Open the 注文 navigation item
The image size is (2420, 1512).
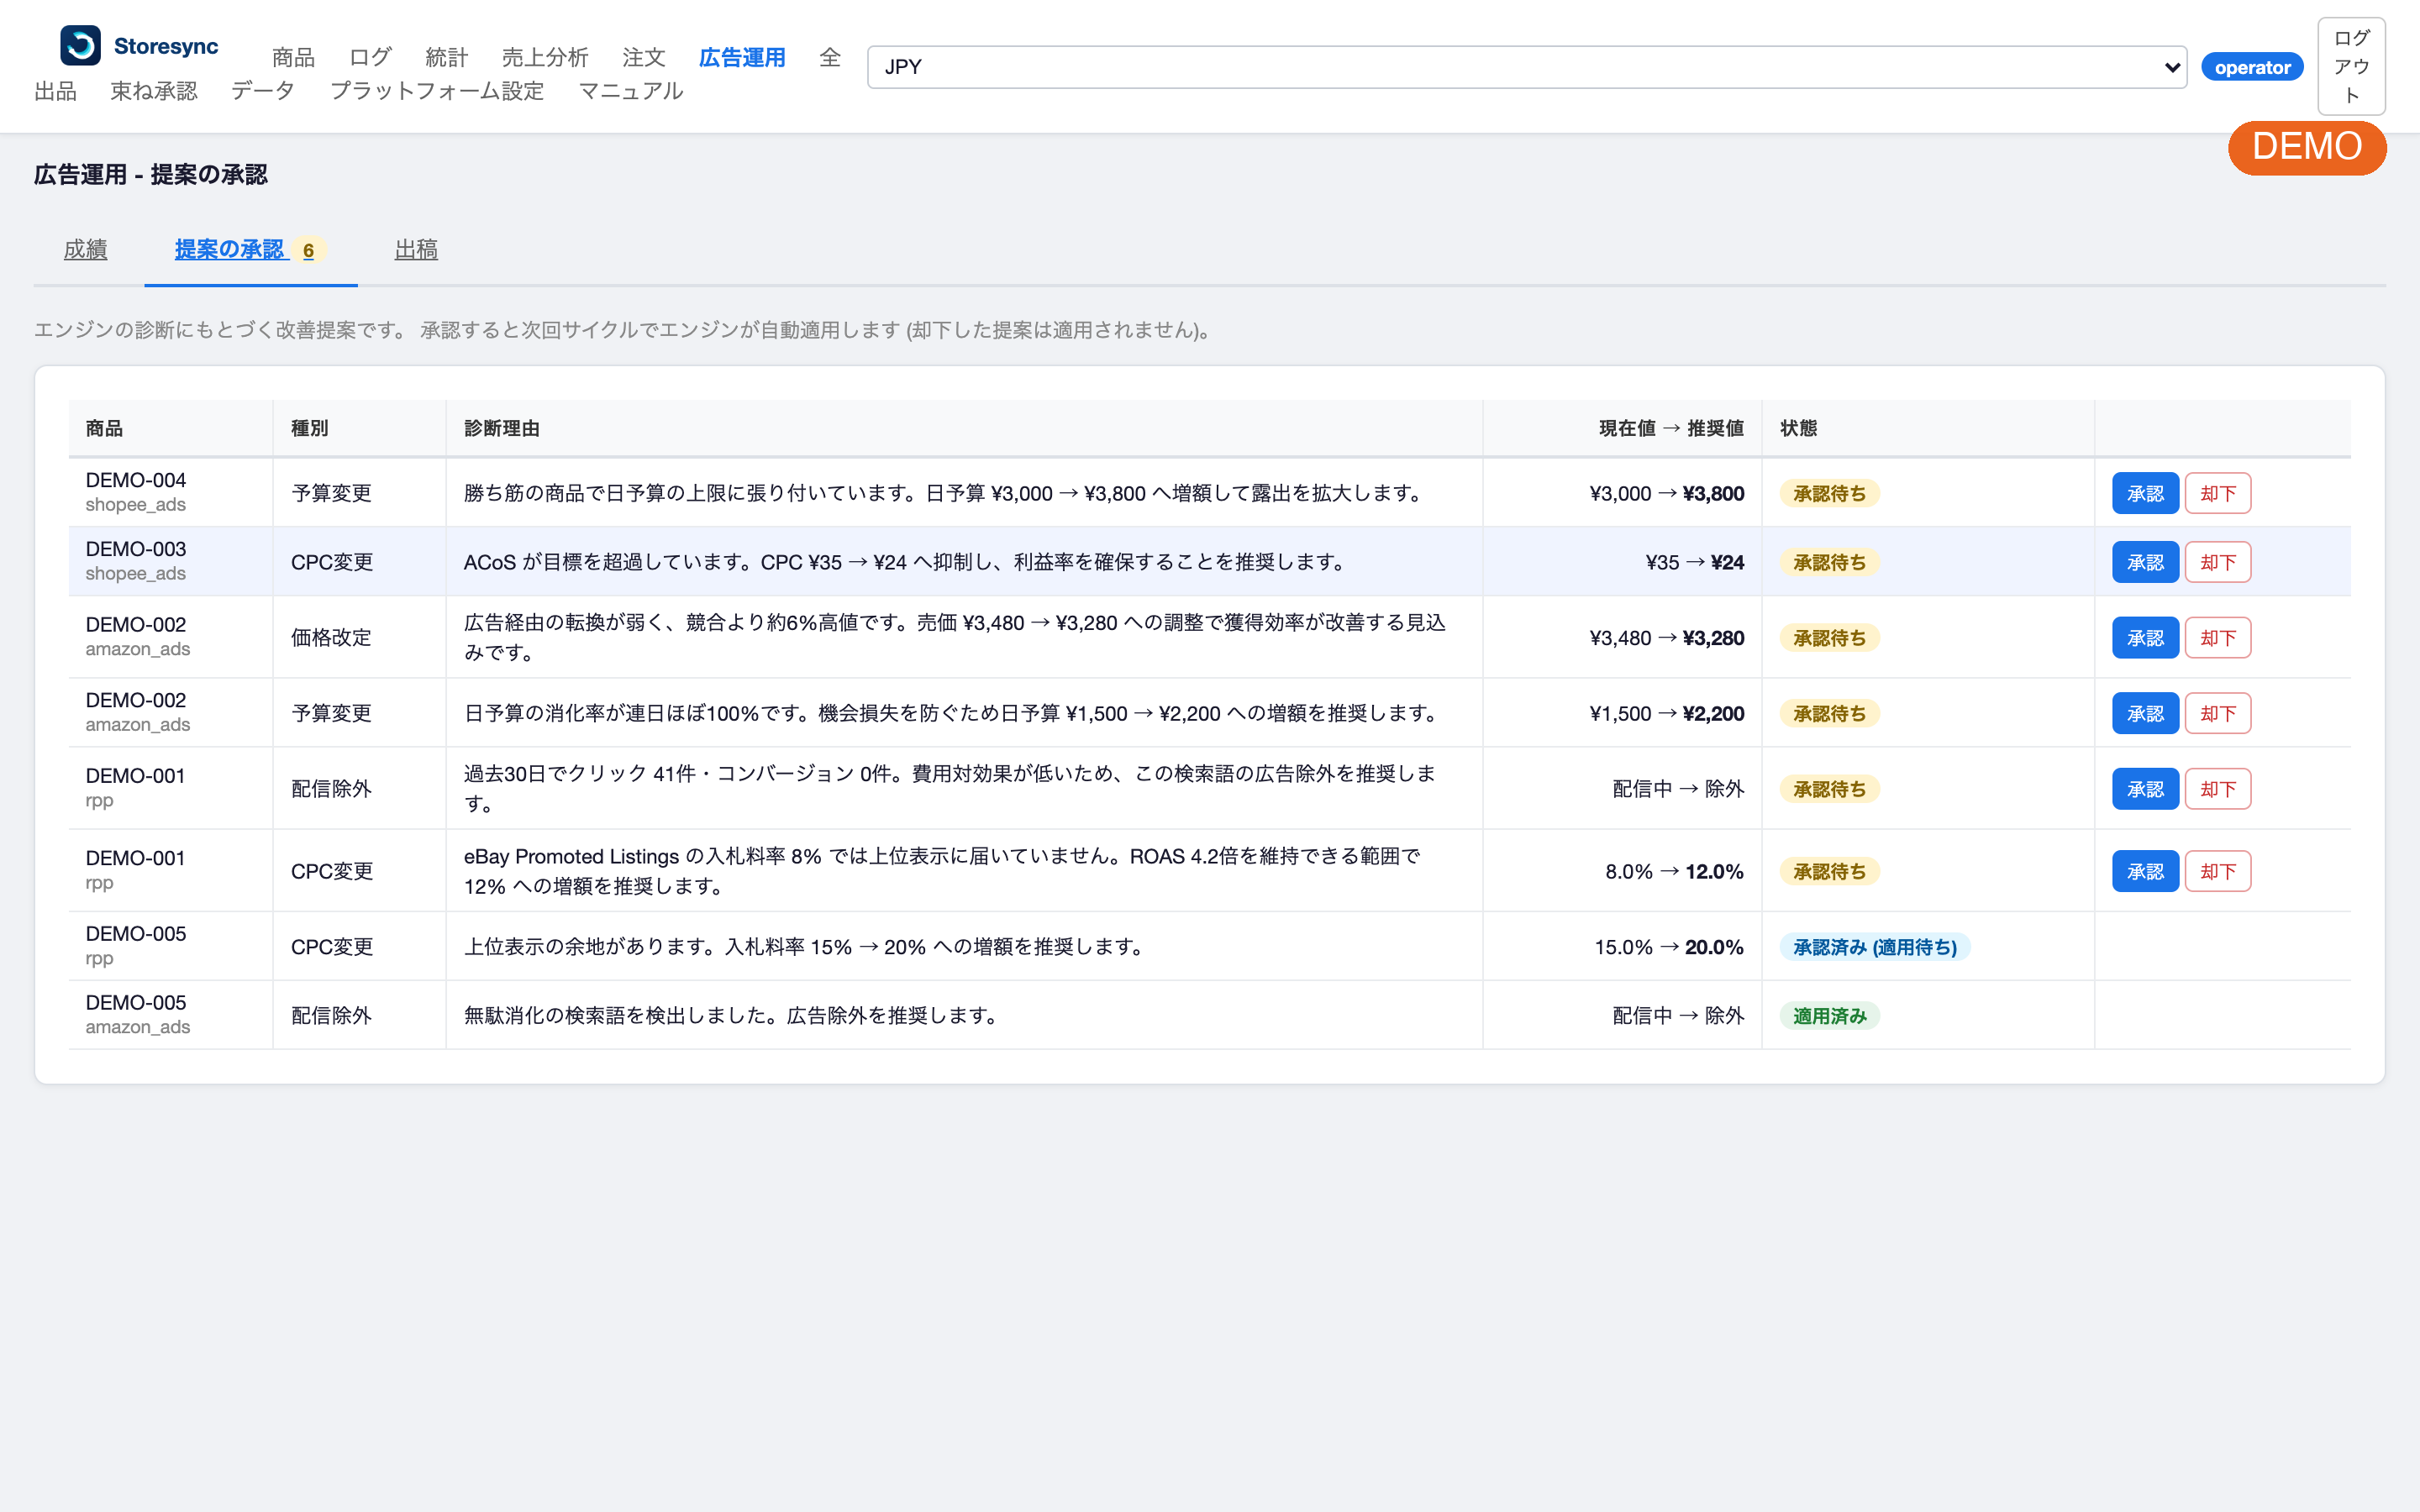(x=644, y=57)
